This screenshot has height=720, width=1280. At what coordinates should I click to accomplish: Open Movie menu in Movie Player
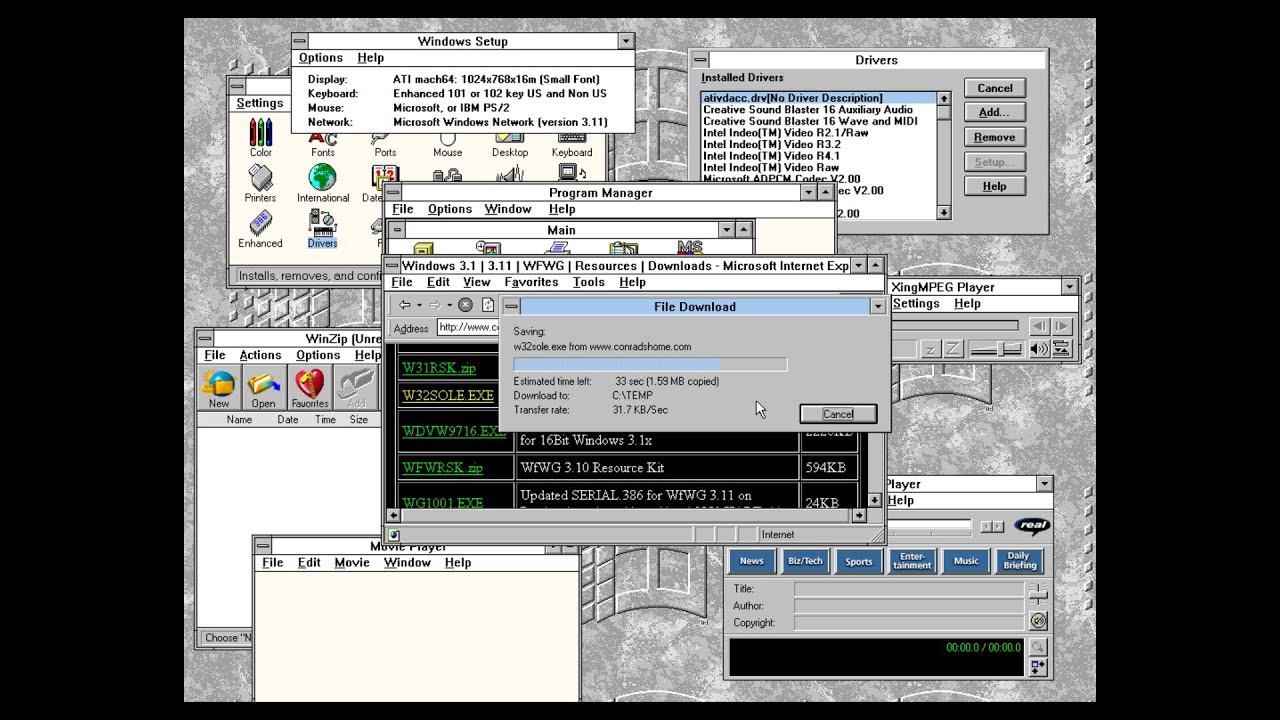352,563
